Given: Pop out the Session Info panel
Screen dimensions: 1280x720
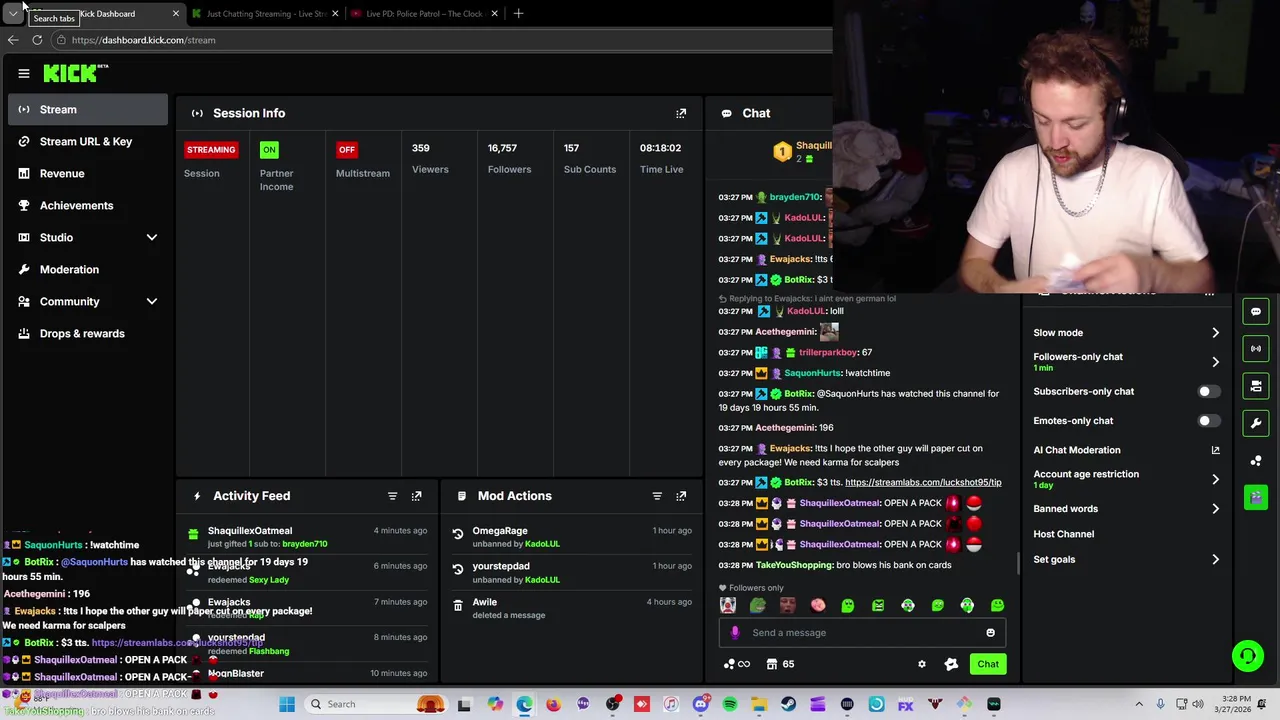Looking at the screenshot, I should pos(681,113).
